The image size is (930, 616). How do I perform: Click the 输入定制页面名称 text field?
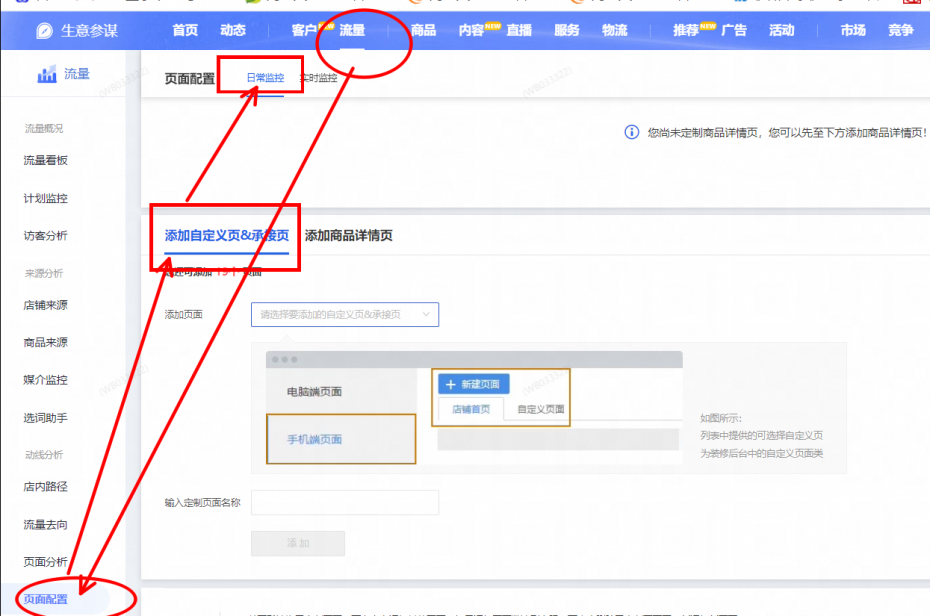(345, 502)
